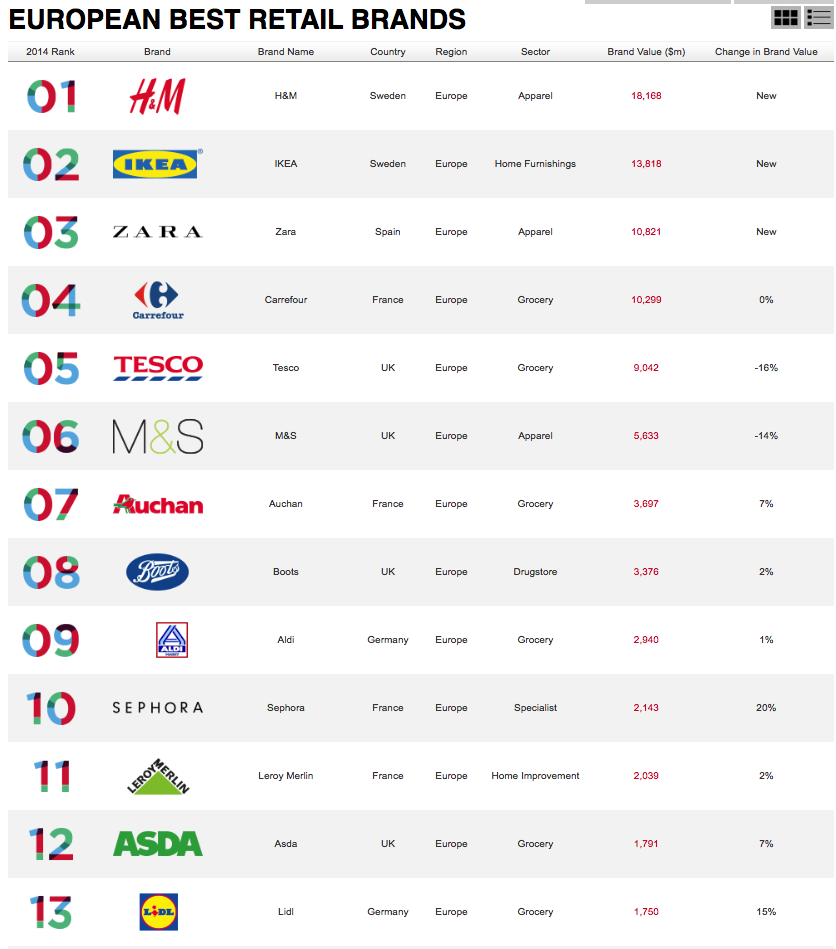Image resolution: width=836 pixels, height=949 pixels.
Task: Open the Zara logo
Action: [157, 232]
